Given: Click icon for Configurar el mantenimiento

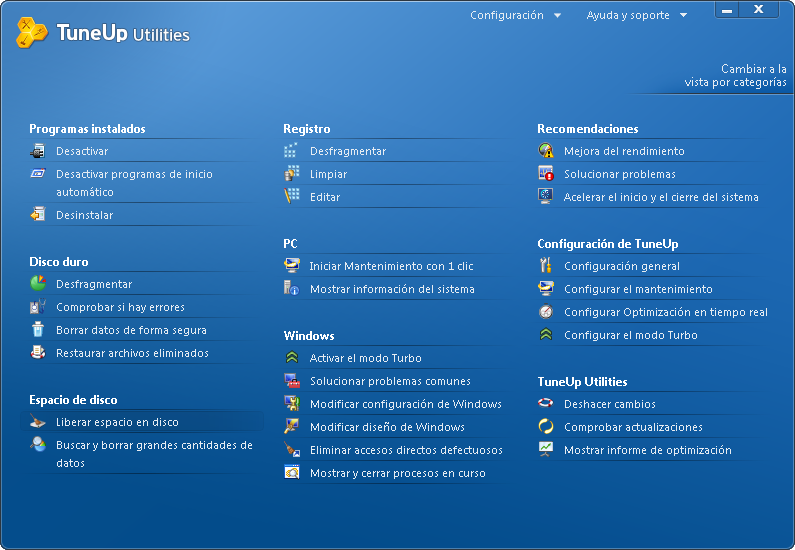Looking at the screenshot, I should pyautogui.click(x=546, y=288).
